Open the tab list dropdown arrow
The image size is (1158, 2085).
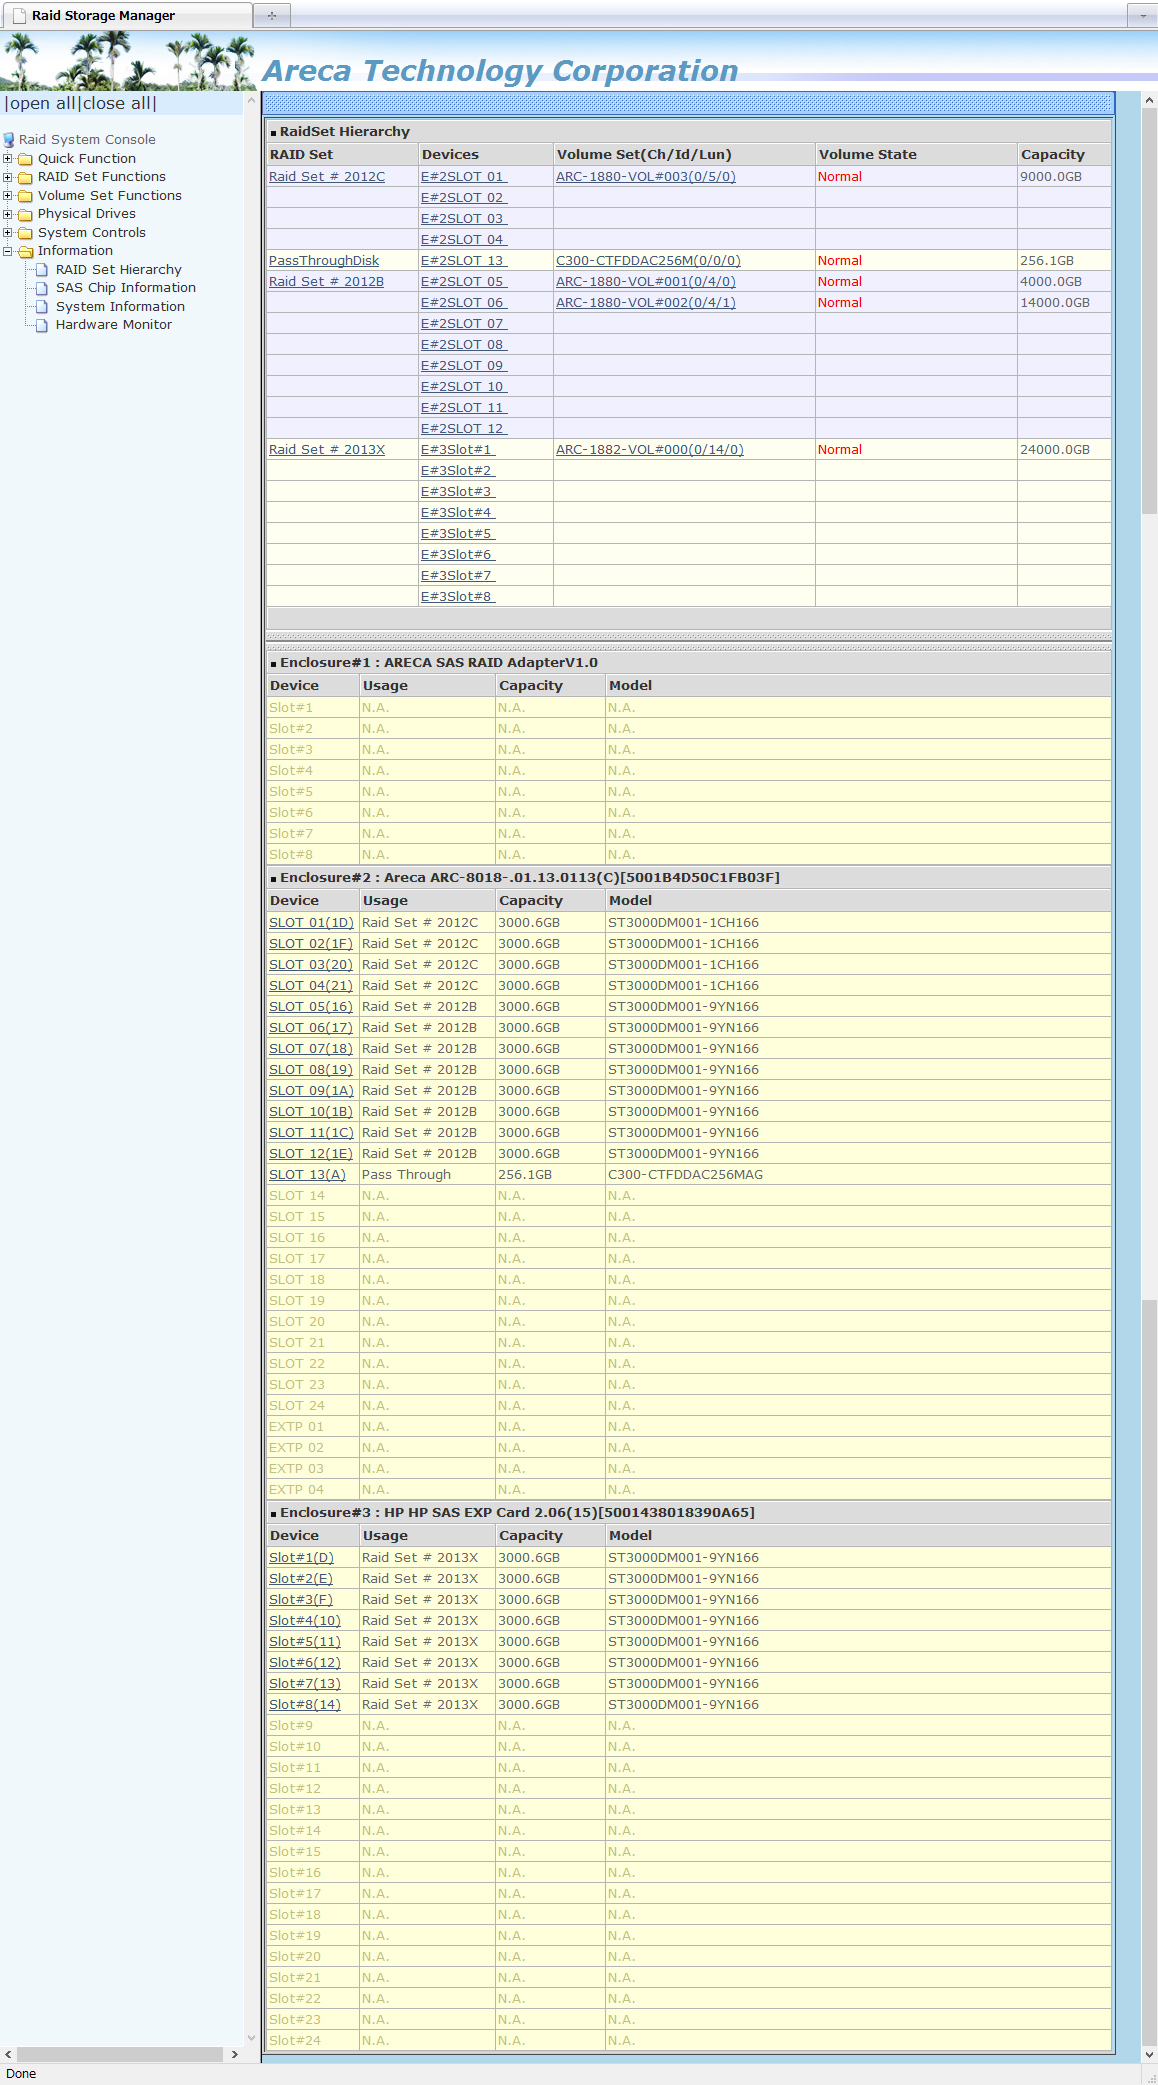coord(1142,15)
